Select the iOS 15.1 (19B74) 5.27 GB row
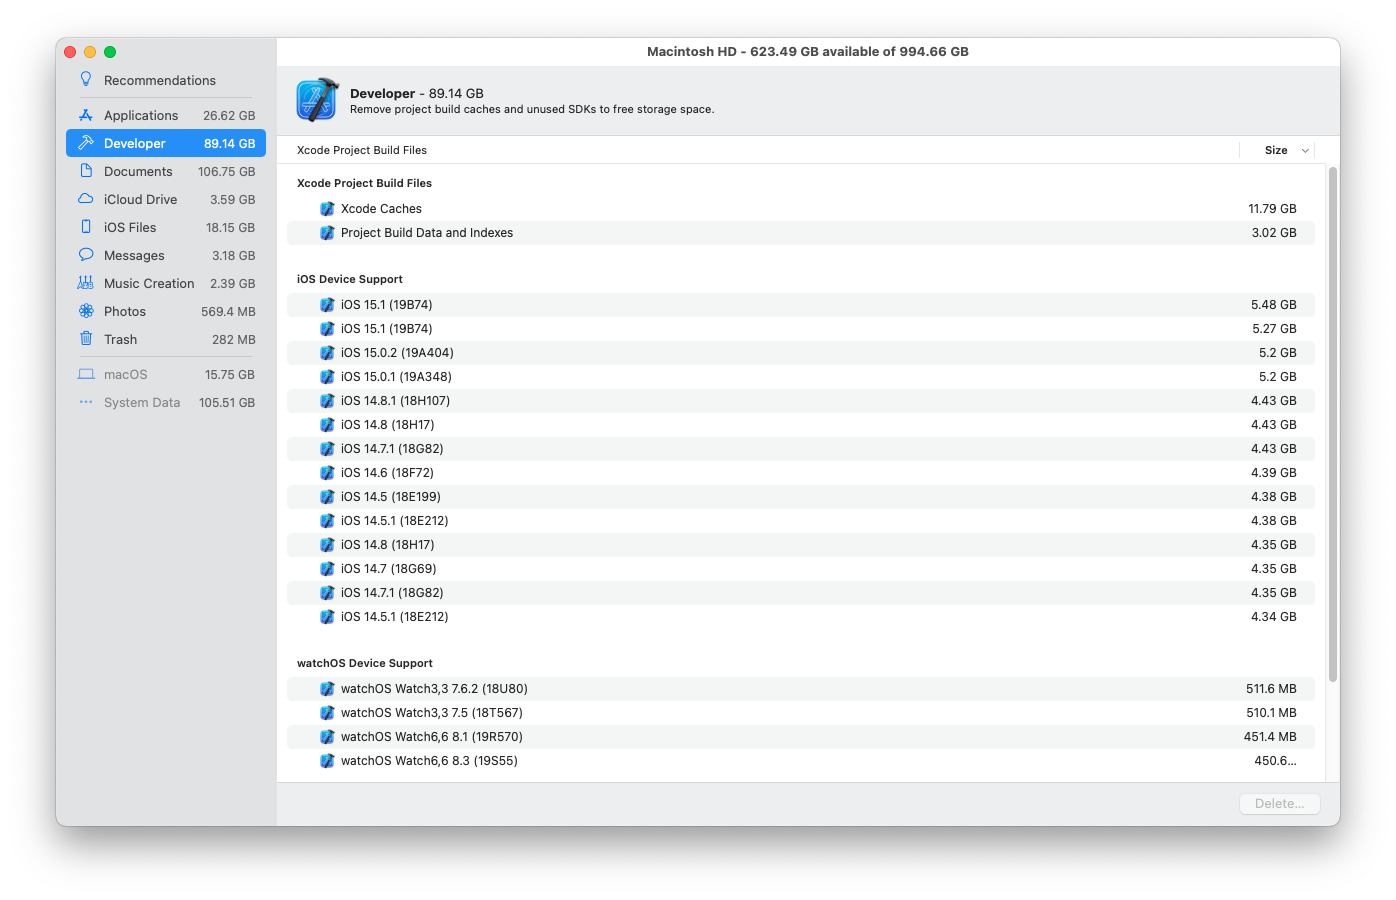 pos(801,329)
